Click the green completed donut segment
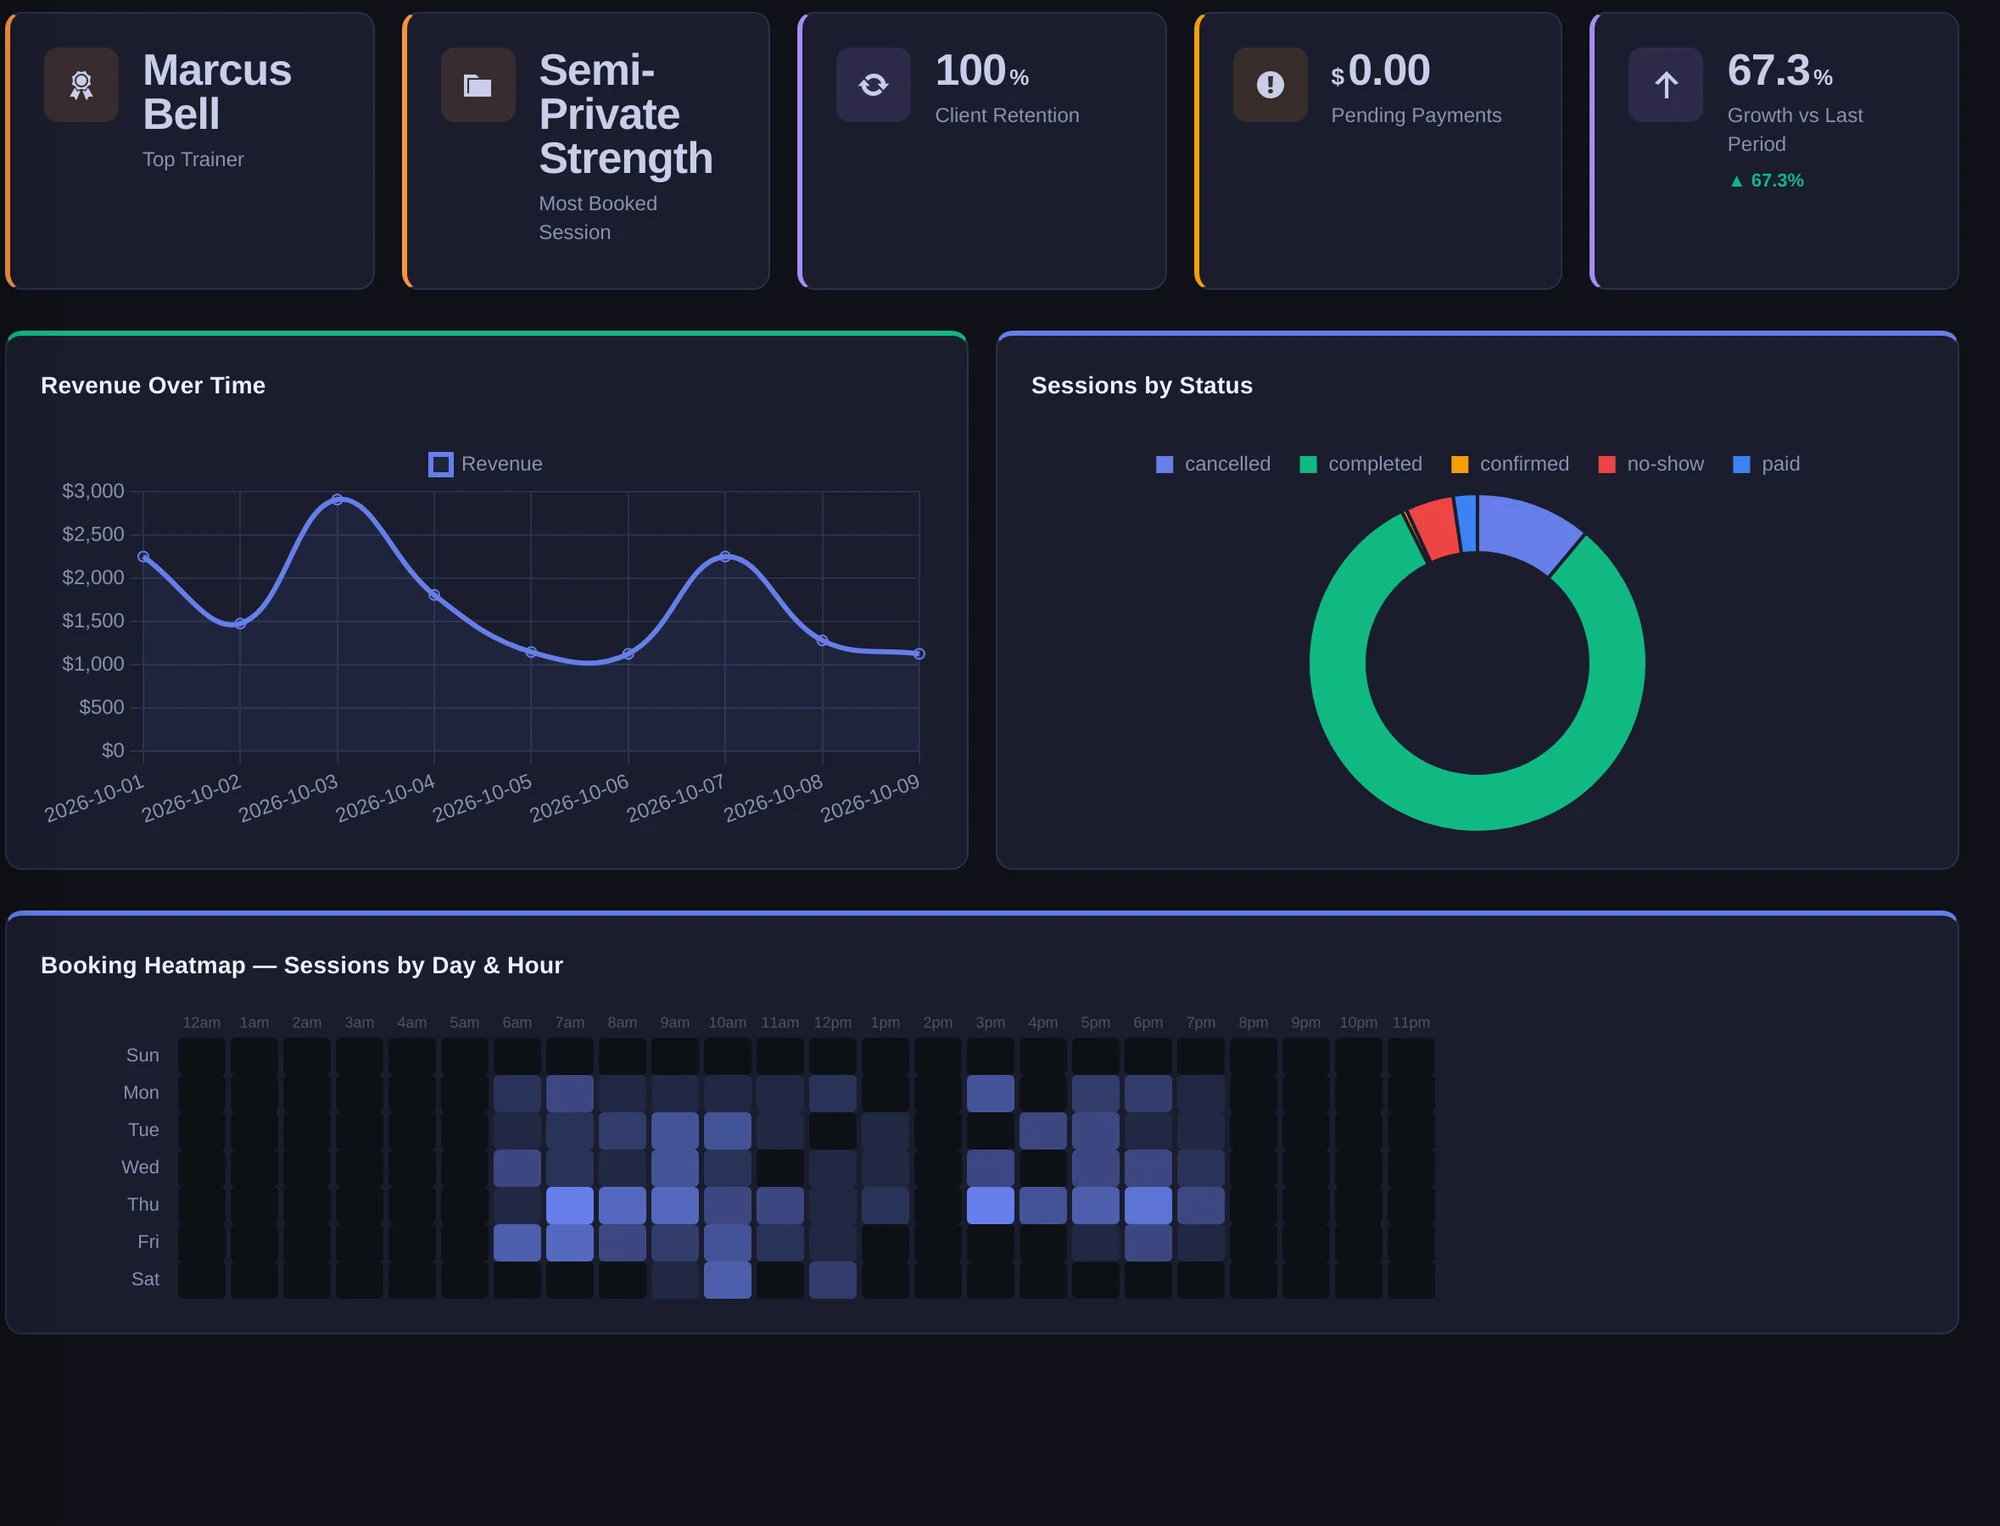 point(1478,802)
